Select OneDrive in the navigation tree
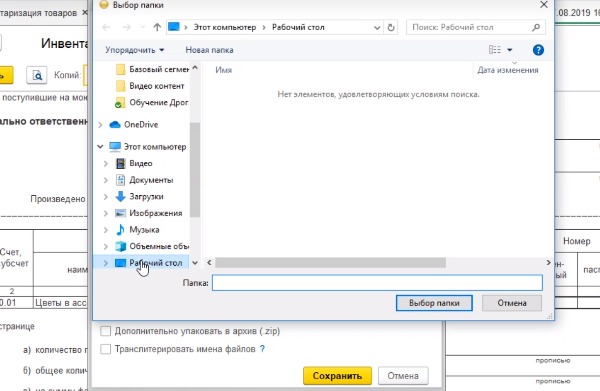This screenshot has width=600, height=391. [x=141, y=125]
